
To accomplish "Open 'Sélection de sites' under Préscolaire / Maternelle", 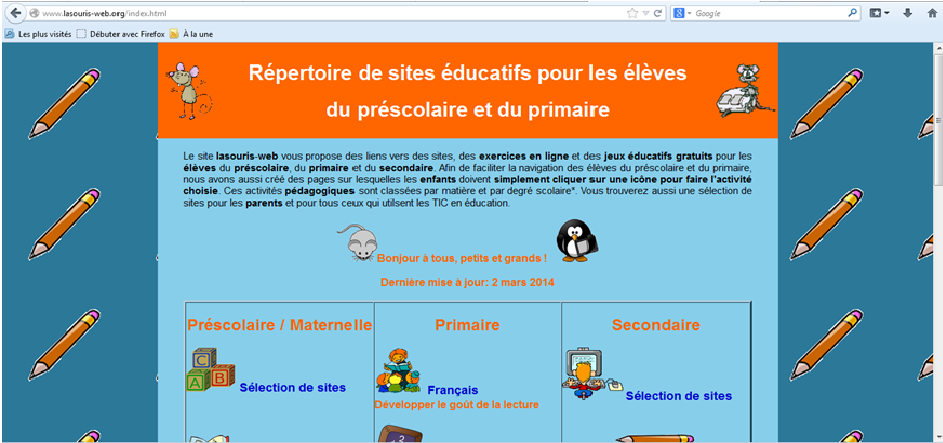I will [x=292, y=387].
